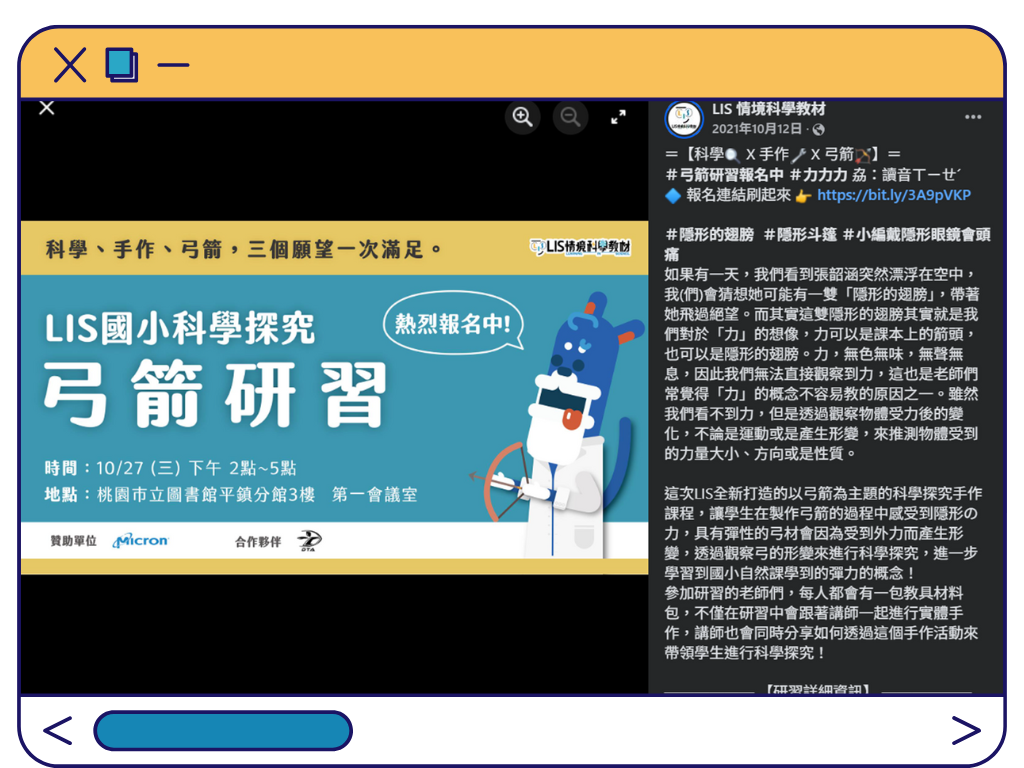Viewport: 1024px width, 768px height.
Task: Open hashtag #弓箭研習報名中
Action: [724, 174]
